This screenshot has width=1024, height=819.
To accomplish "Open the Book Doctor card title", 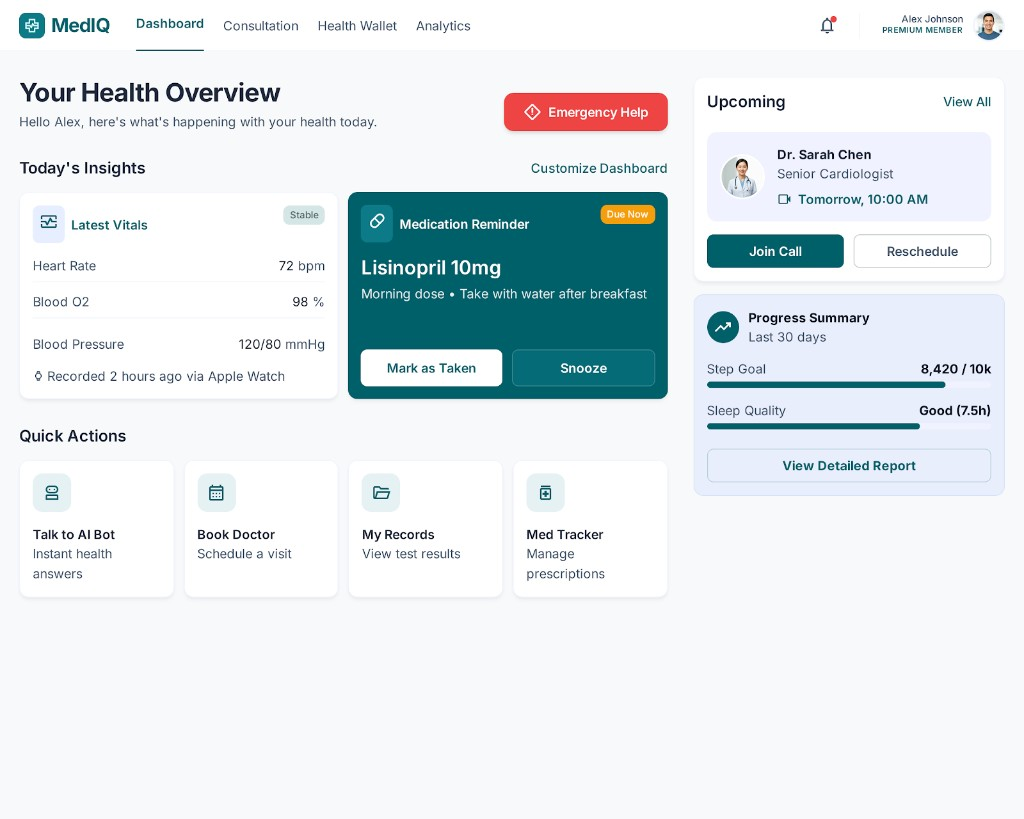I will [x=236, y=534].
